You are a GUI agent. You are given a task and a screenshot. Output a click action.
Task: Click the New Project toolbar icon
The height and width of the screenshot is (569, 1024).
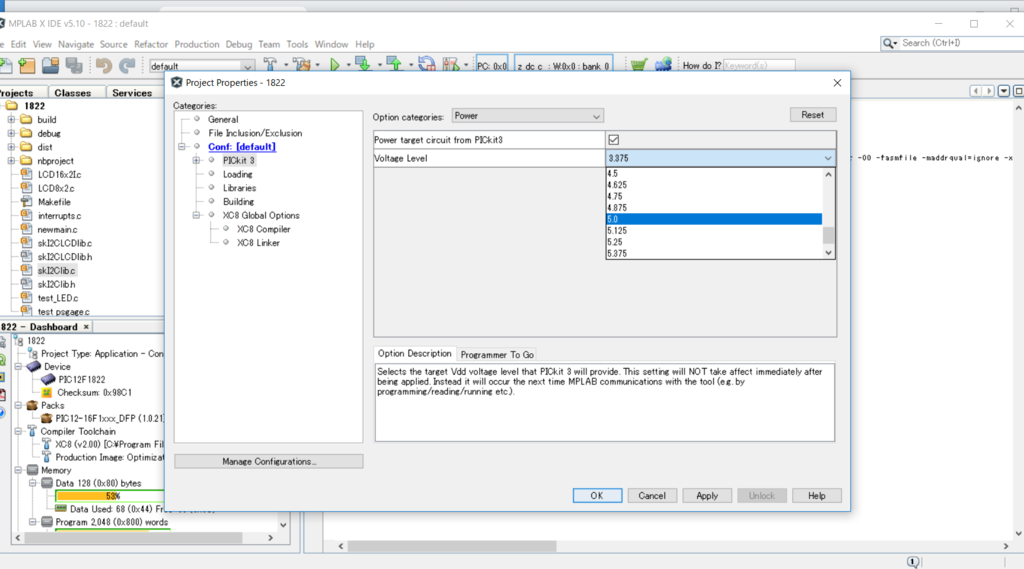pos(27,65)
